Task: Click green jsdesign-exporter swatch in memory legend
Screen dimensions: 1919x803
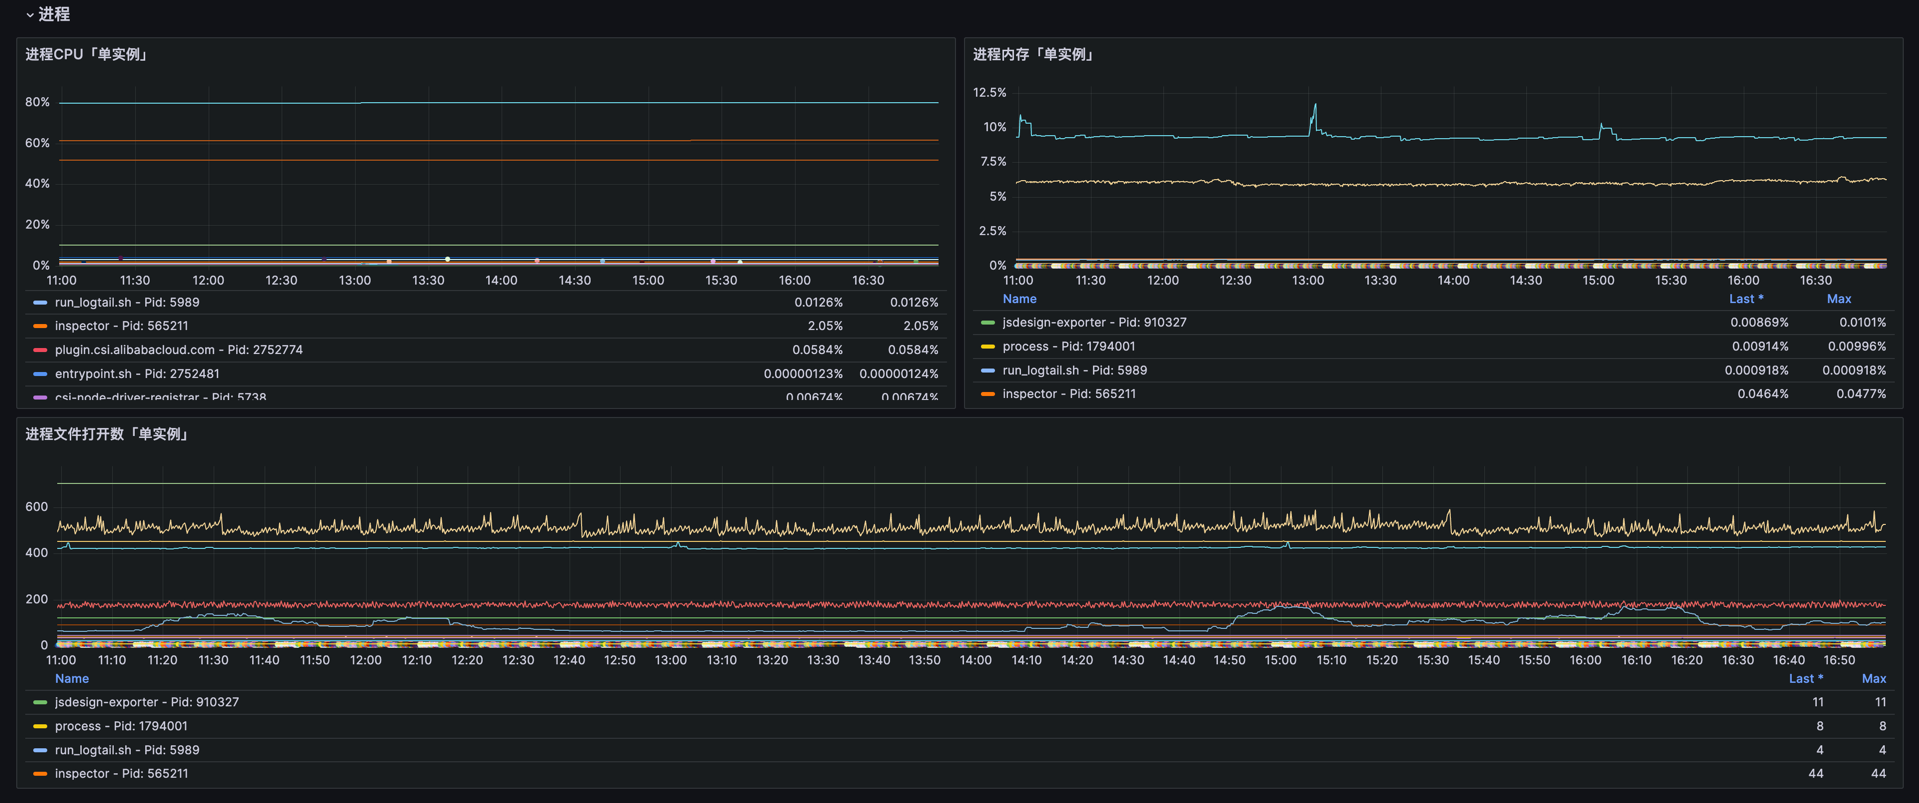Action: tap(988, 322)
